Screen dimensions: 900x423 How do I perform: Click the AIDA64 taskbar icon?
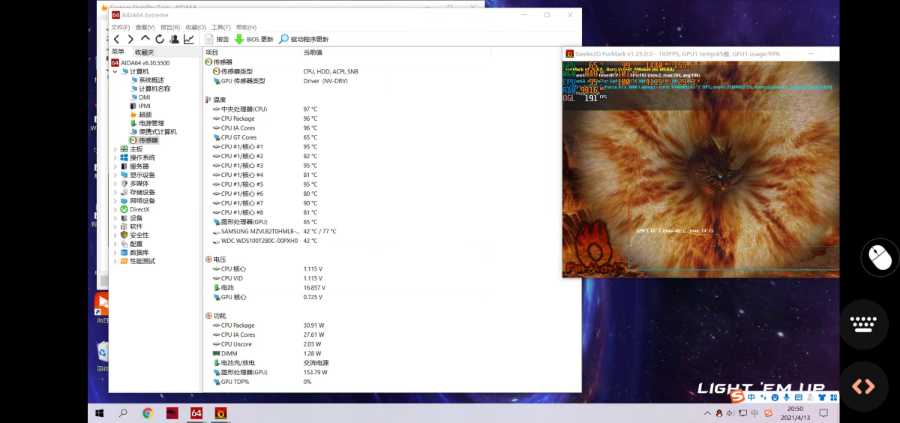[x=196, y=413]
